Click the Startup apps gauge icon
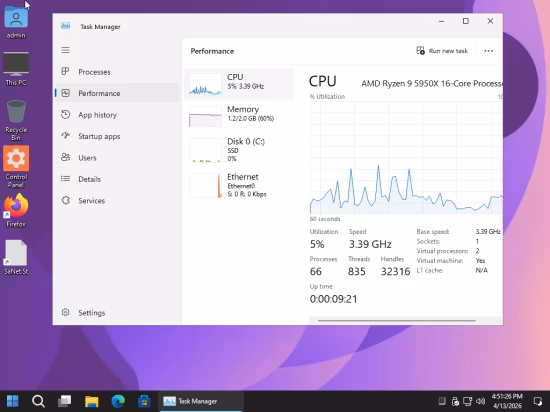Image resolution: width=550 pixels, height=412 pixels. point(65,136)
